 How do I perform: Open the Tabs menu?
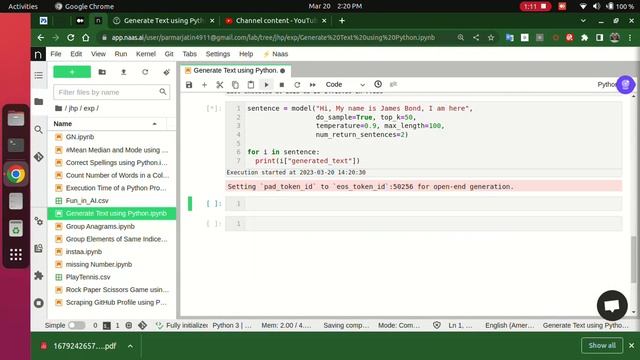click(189, 54)
